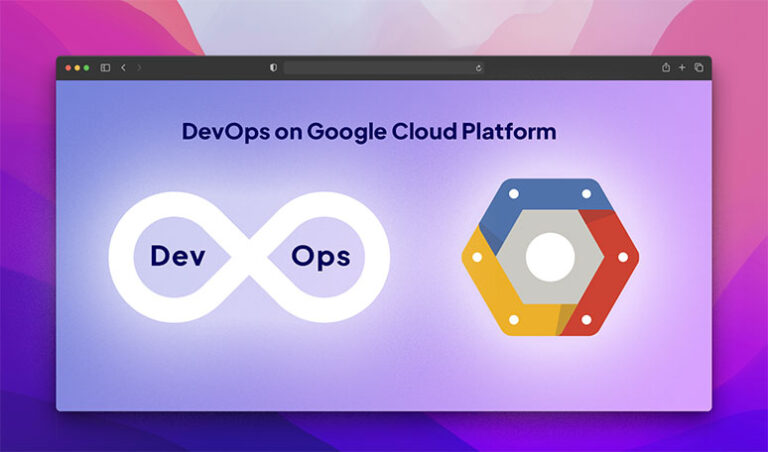Close the Safari window with red button

[x=69, y=68]
